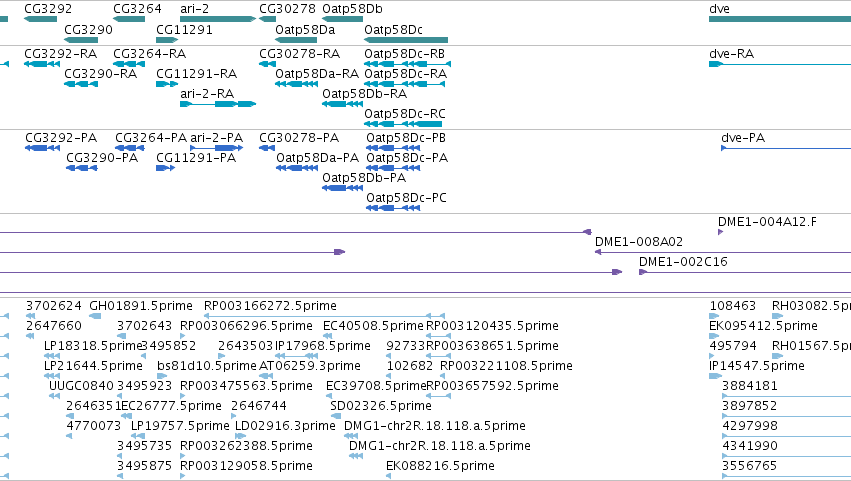
Task: Select the CG3290 gene label
Action: point(88,29)
